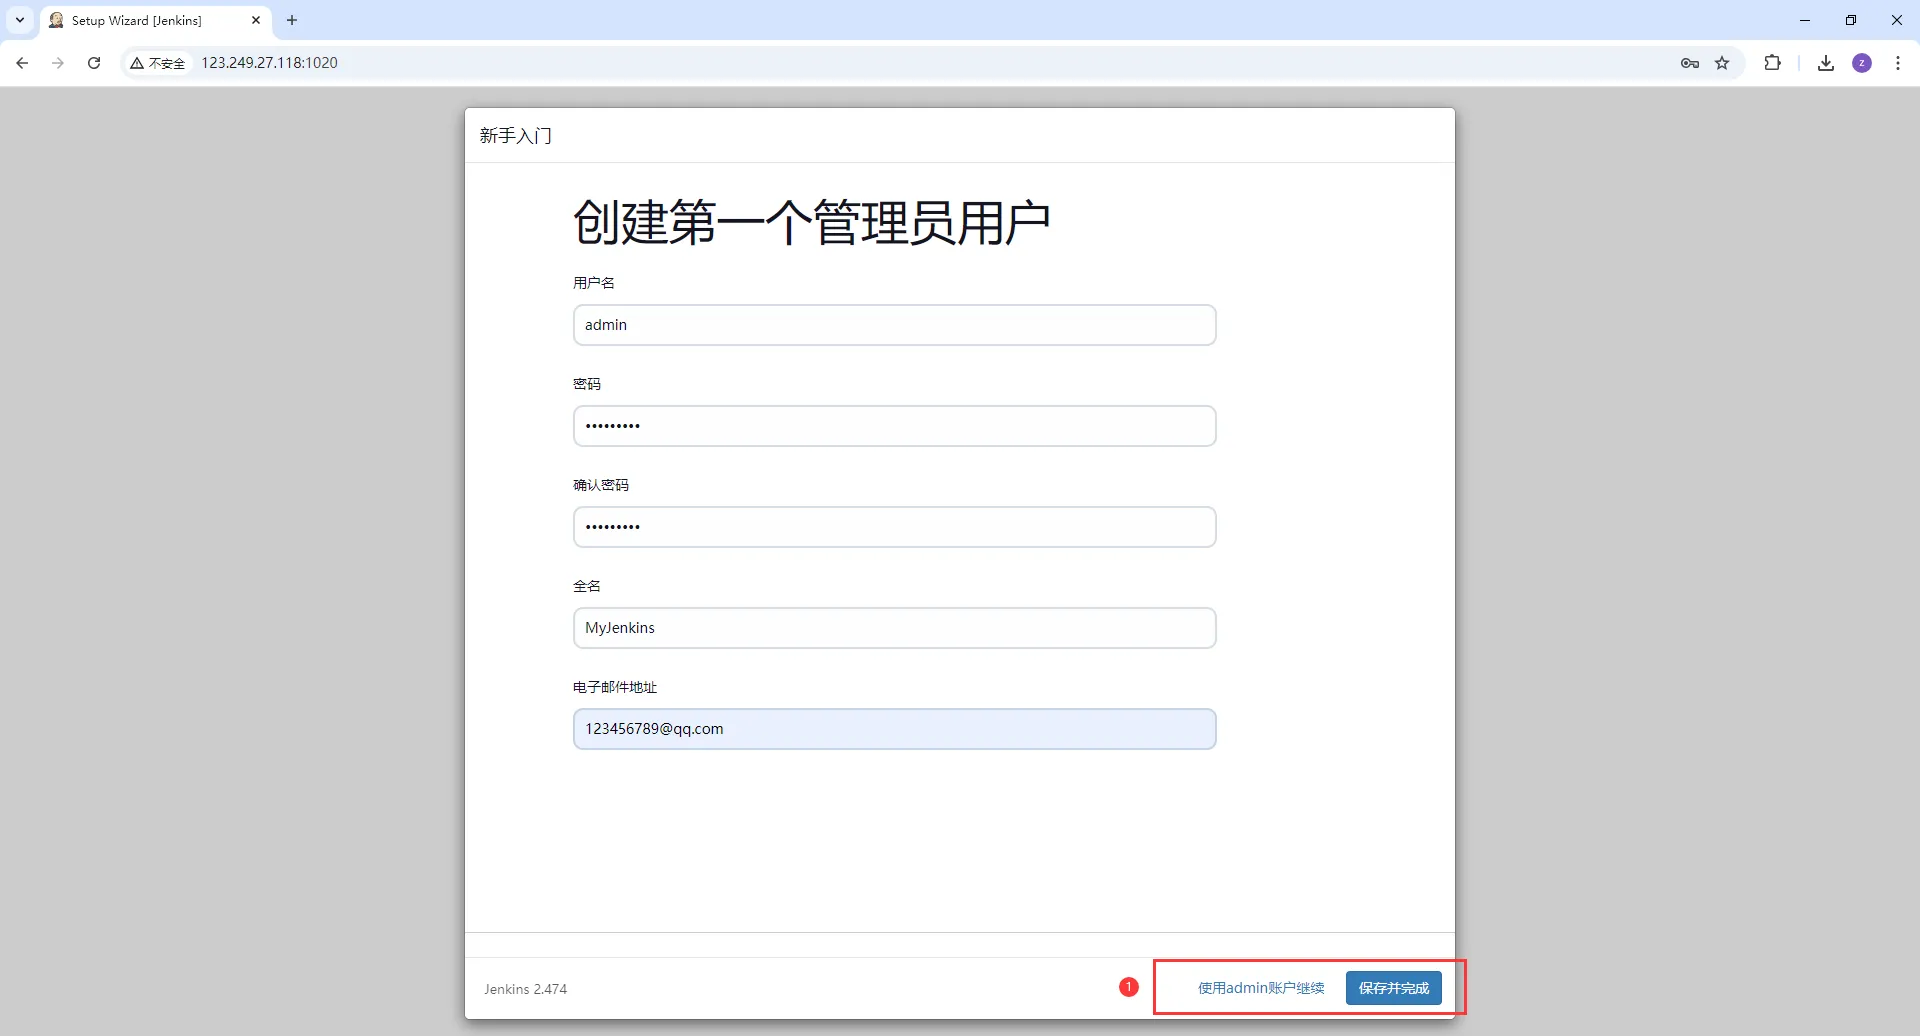The height and width of the screenshot is (1036, 1920).
Task: Bookmark this page with the star icon
Action: [x=1722, y=63]
